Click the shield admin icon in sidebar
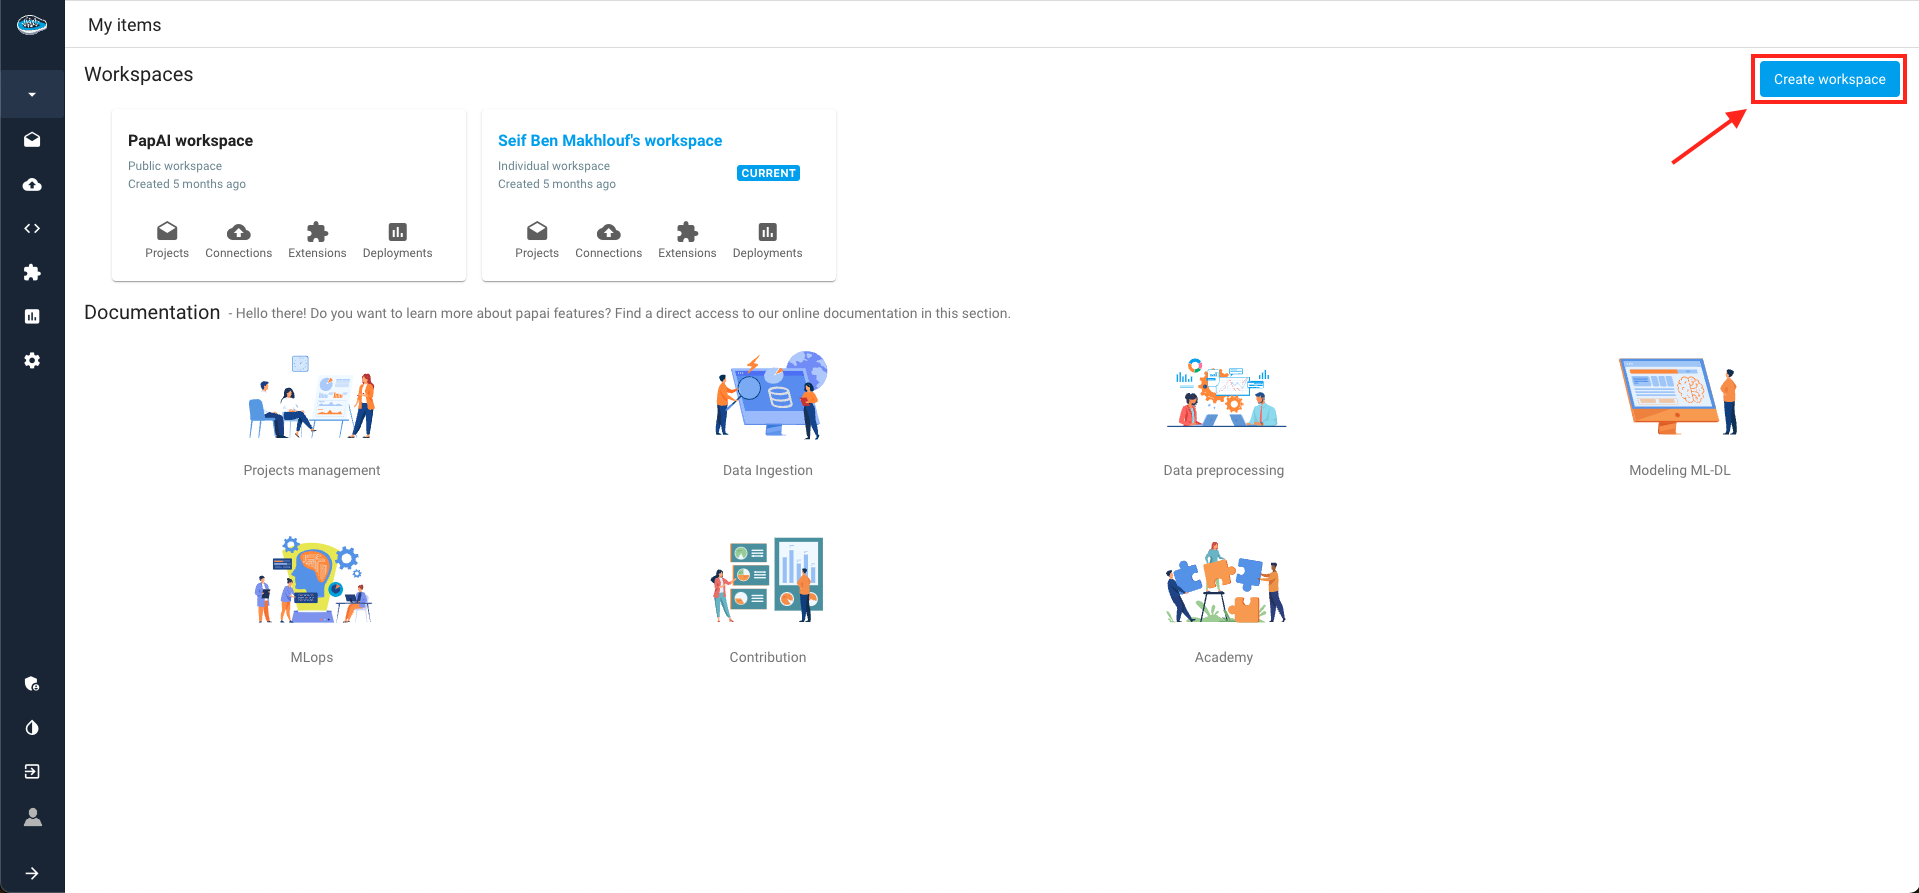This screenshot has width=1919, height=893. [32, 684]
